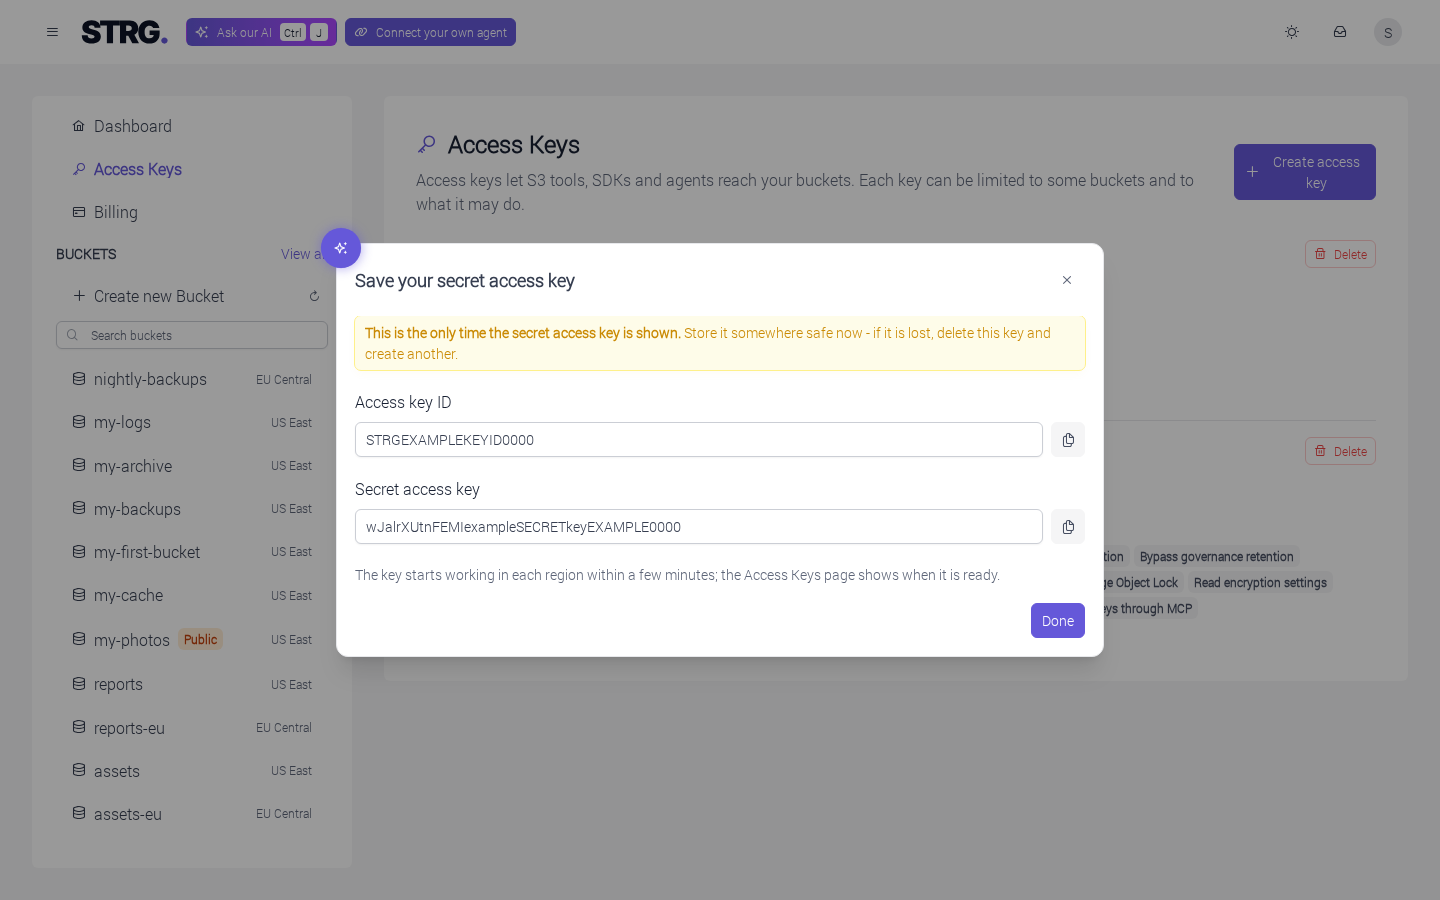
Task: Select the reports-eu bucket
Action: tap(192, 728)
